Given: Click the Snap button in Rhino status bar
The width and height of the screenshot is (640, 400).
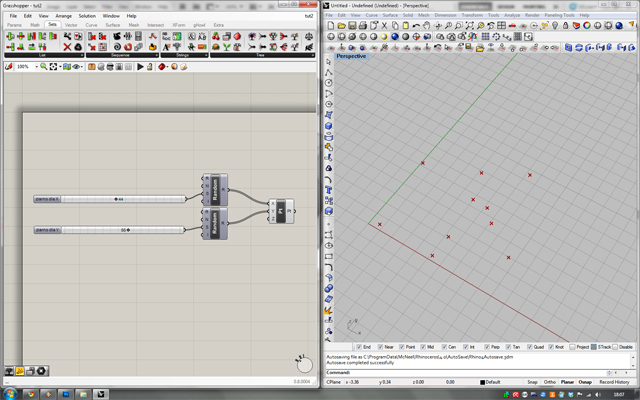Looking at the screenshot, I should [532, 382].
